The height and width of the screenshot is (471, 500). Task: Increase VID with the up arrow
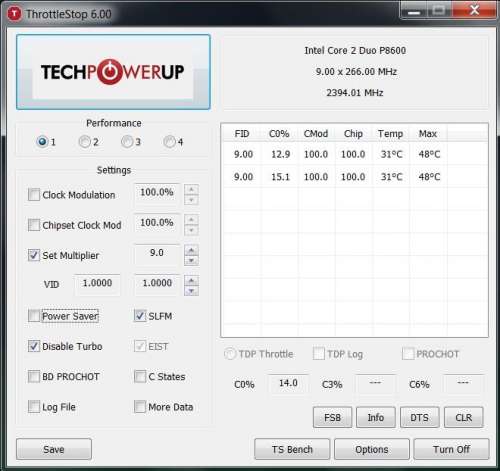[191, 280]
